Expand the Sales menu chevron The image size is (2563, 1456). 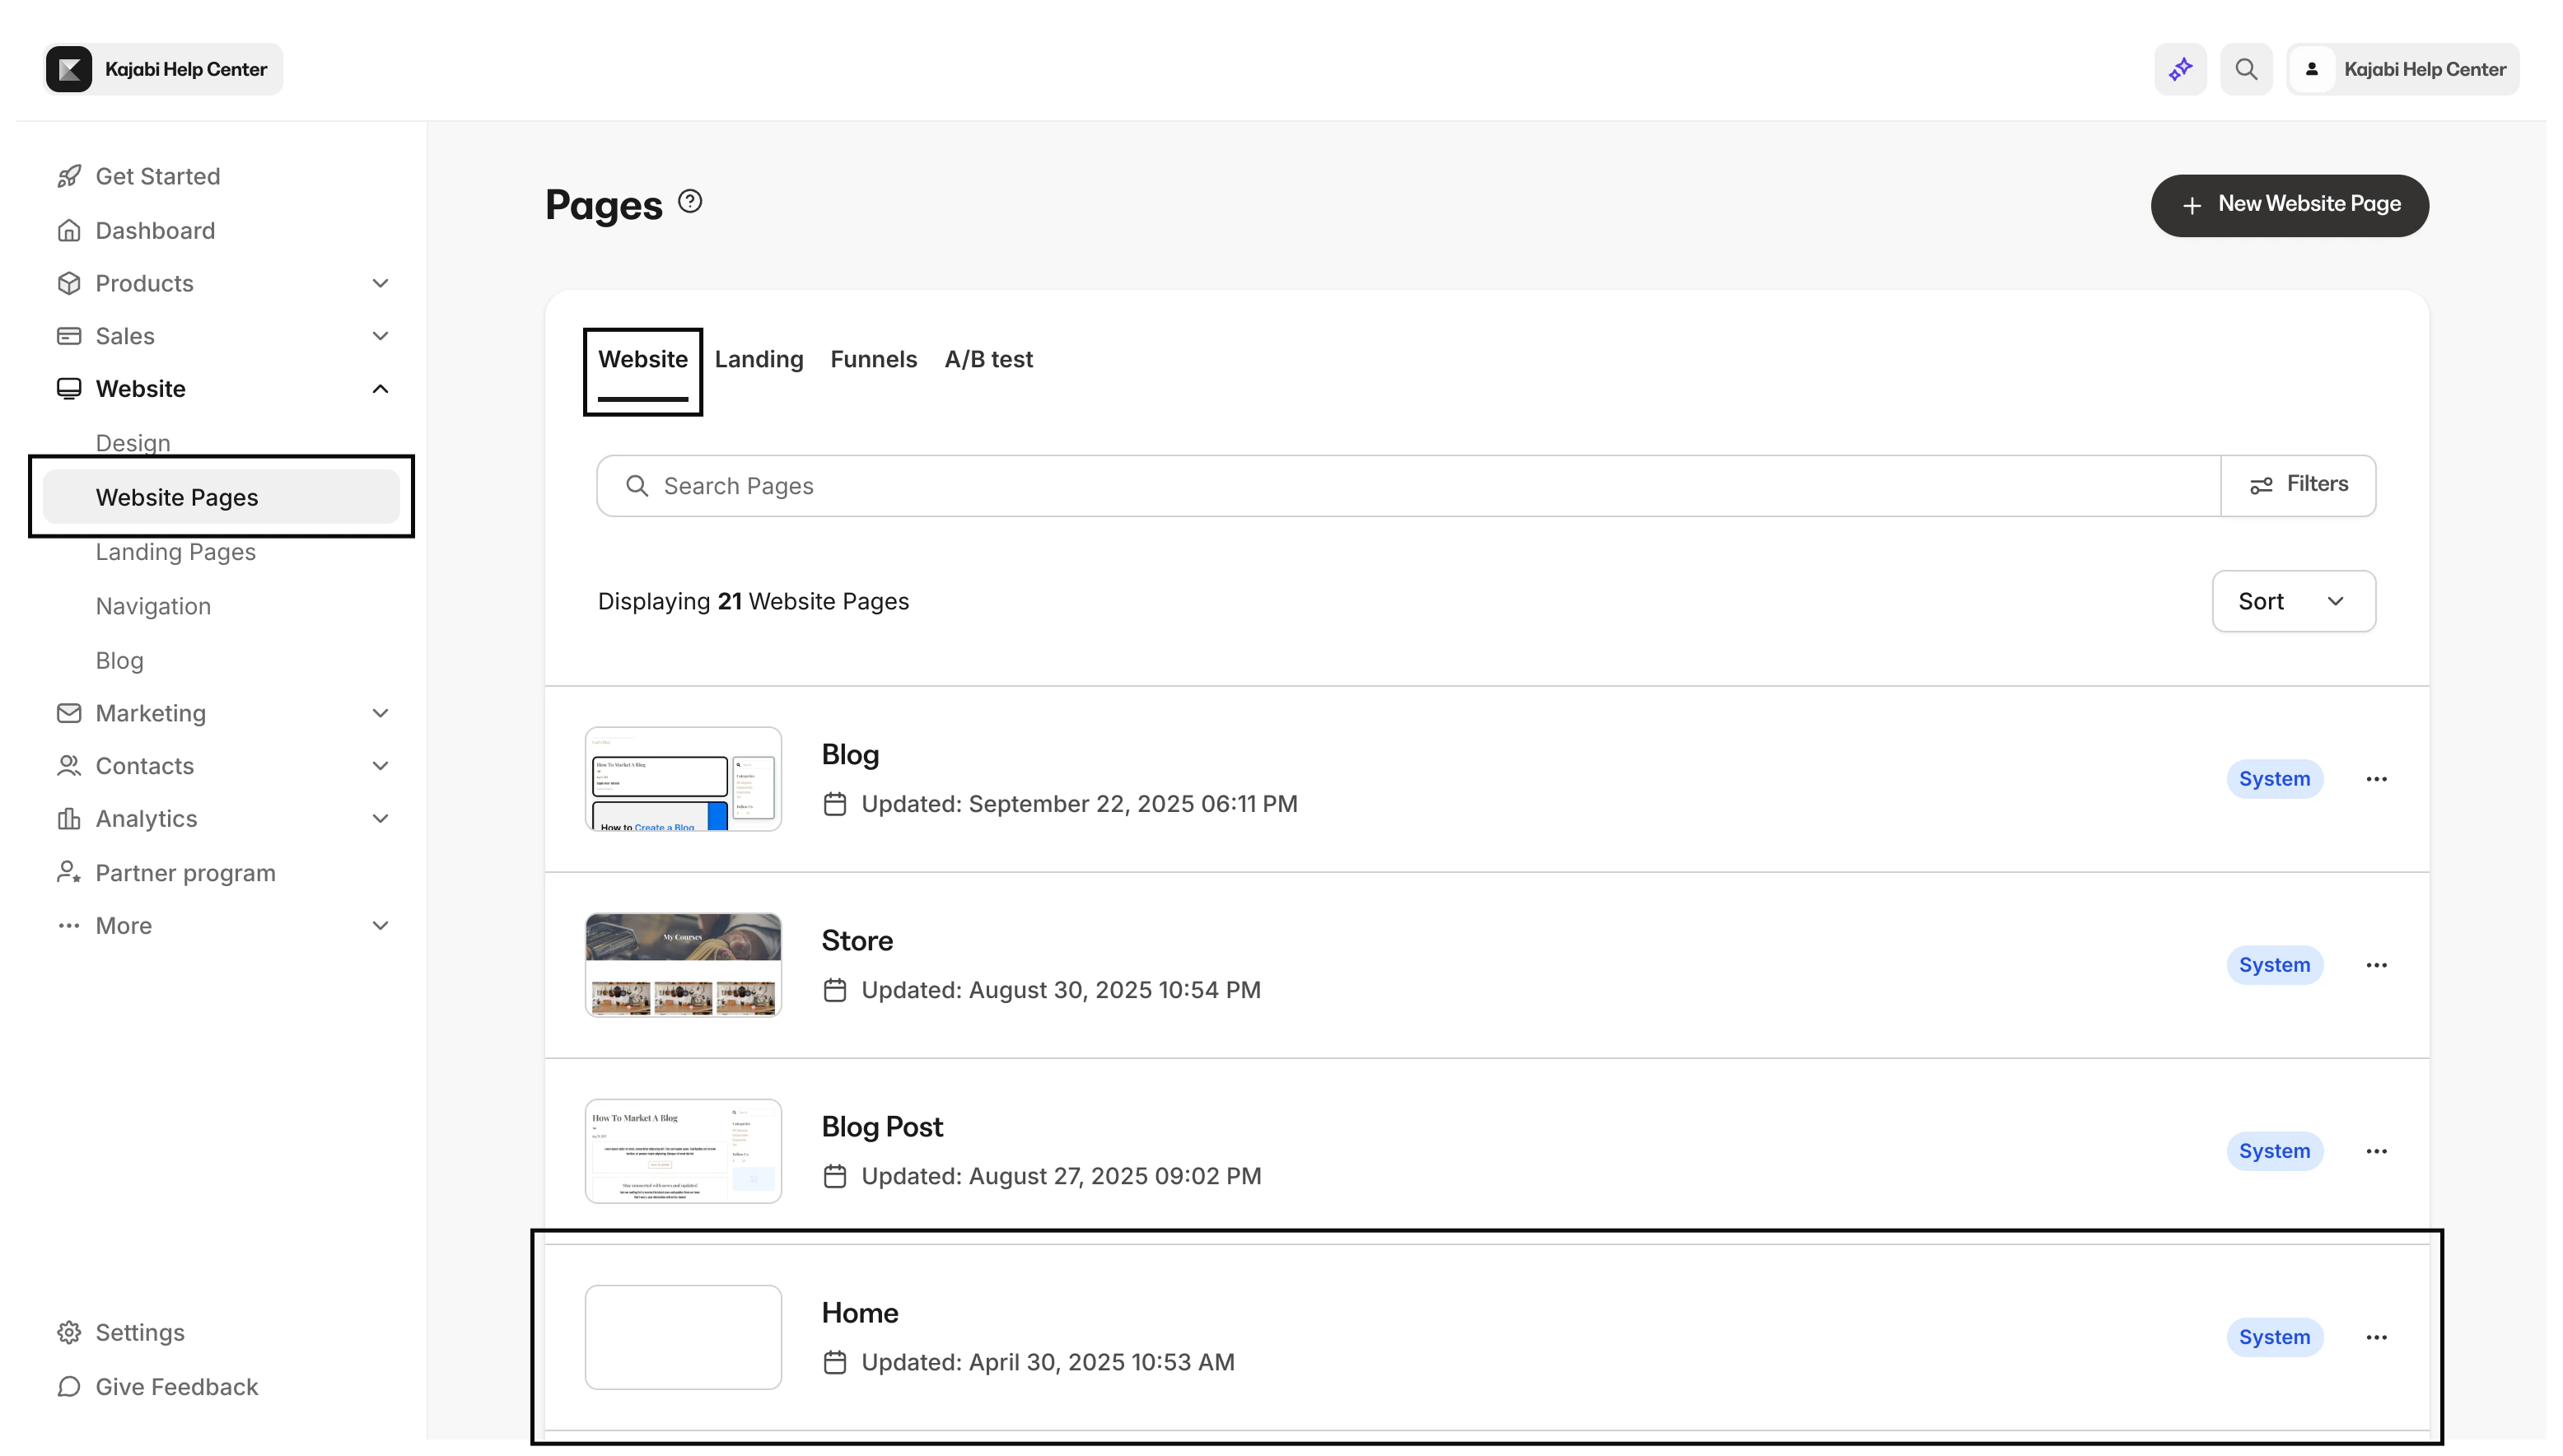tap(380, 336)
